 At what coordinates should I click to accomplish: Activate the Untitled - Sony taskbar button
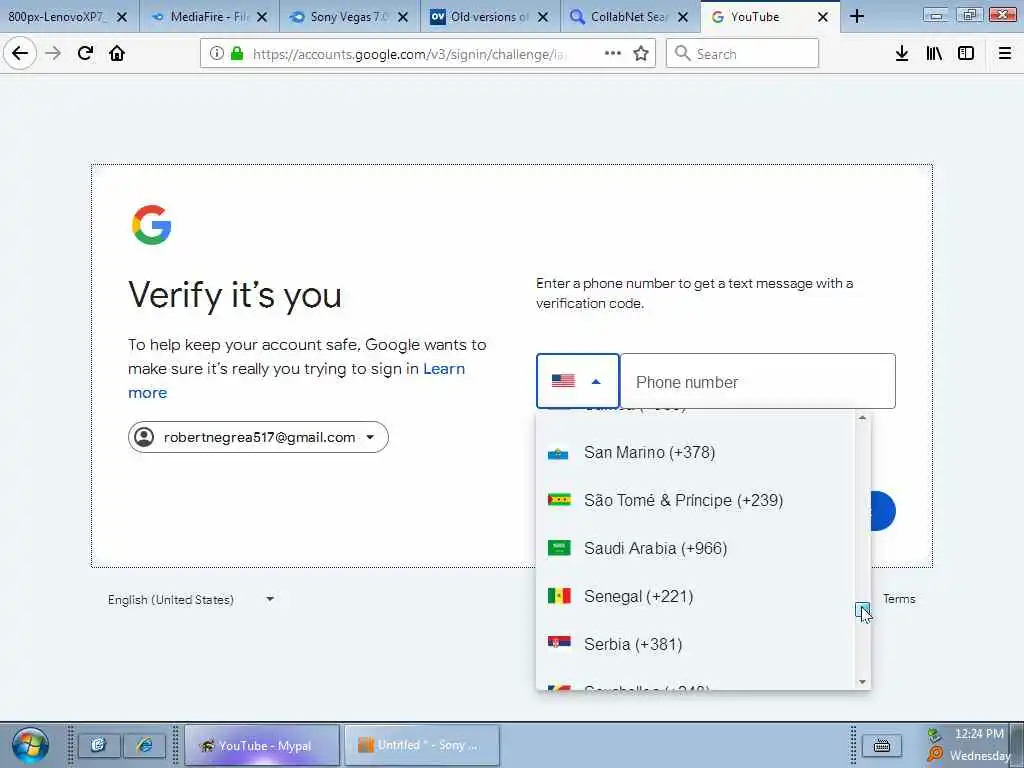tap(422, 745)
